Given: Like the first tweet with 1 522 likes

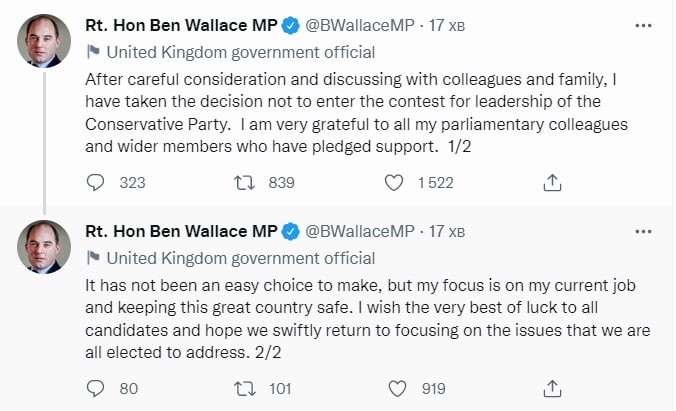Looking at the screenshot, I should click(395, 182).
